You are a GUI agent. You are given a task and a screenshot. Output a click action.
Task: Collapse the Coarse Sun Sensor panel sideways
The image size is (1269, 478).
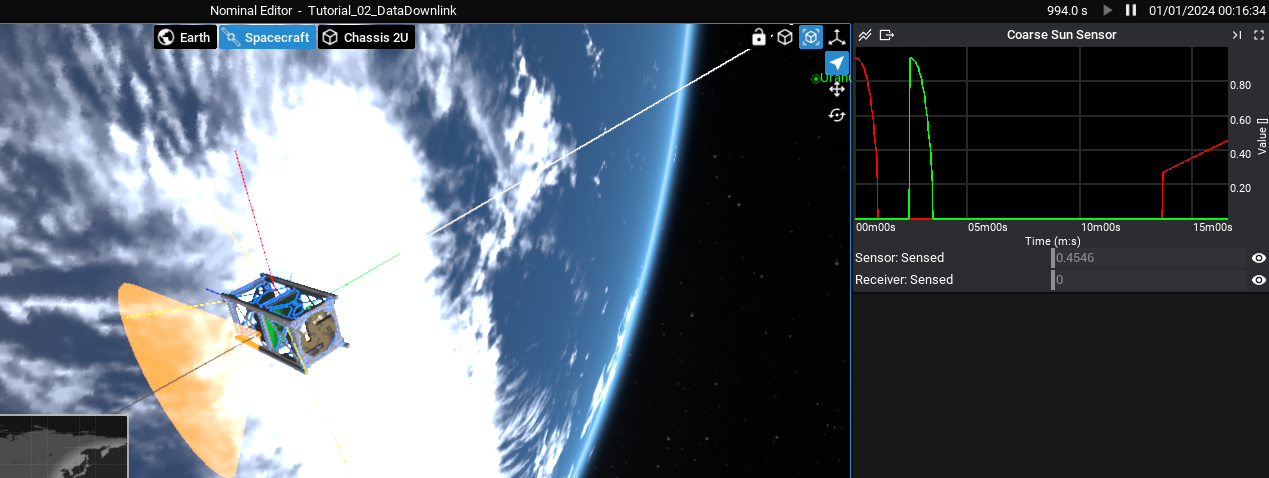tap(1237, 35)
